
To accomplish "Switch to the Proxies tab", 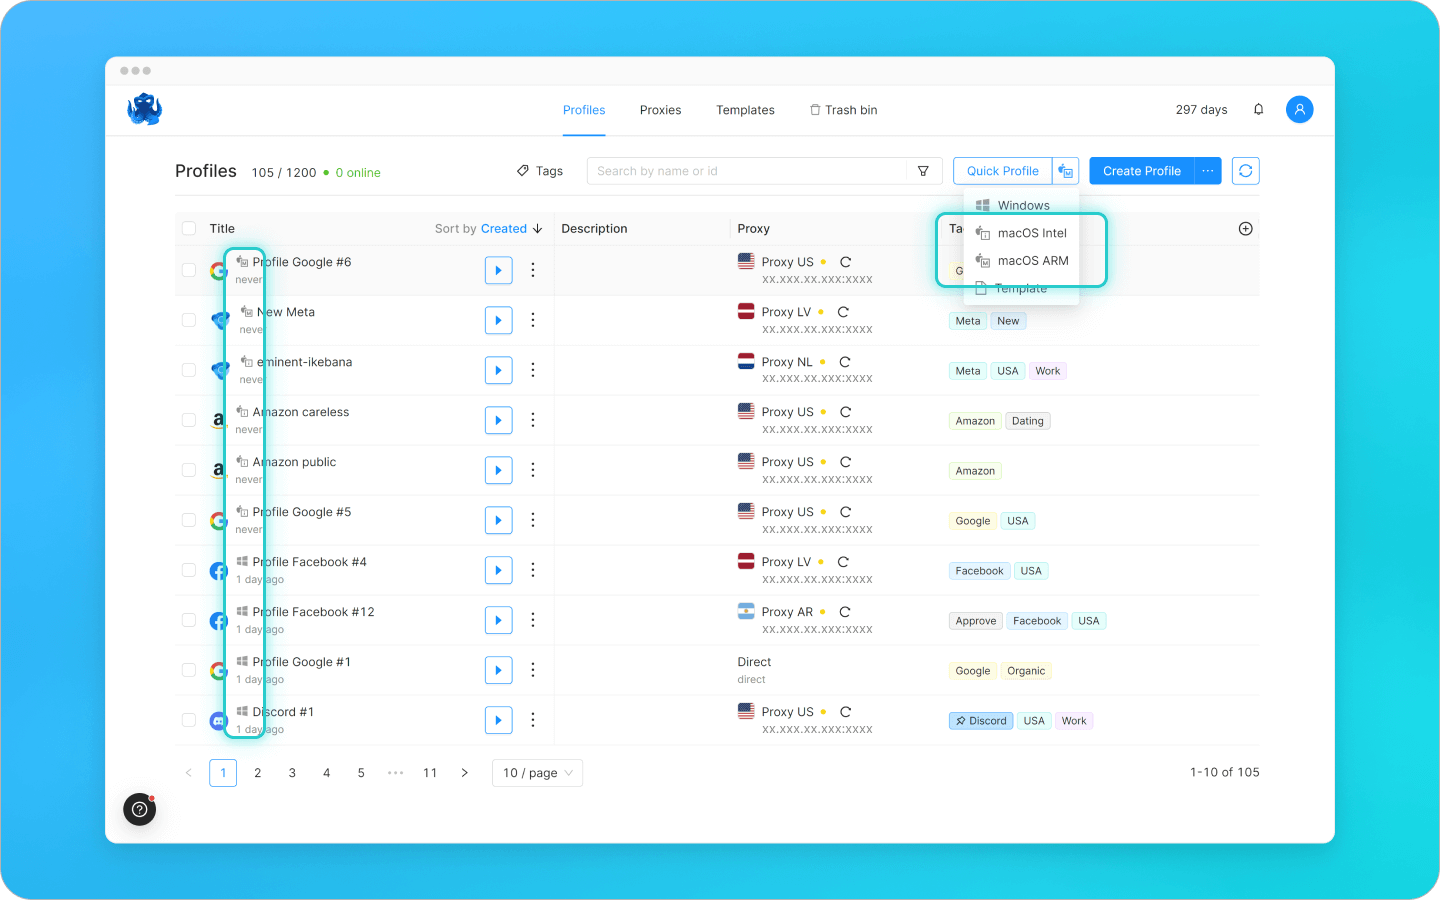I will (660, 110).
